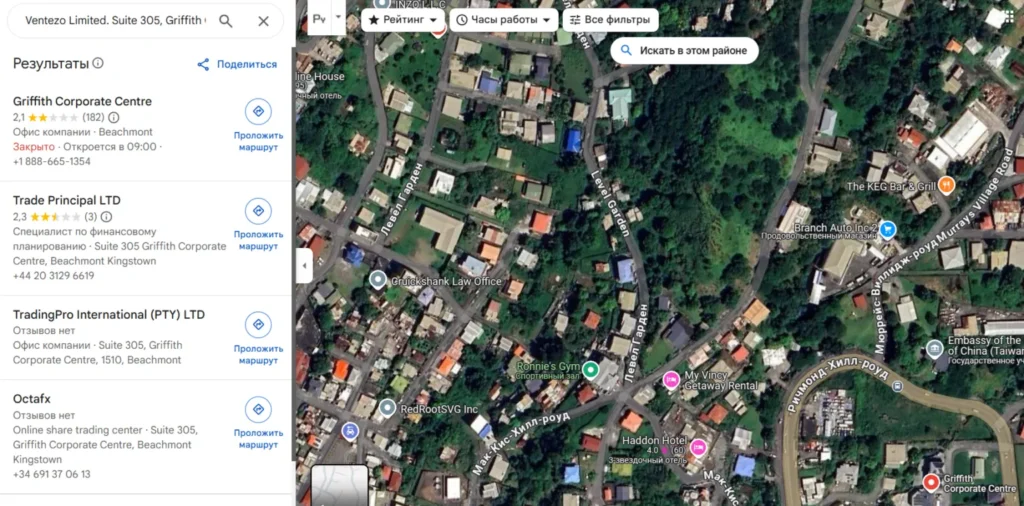Open the Рейтинг filter dropdown
This screenshot has height=506, width=1024.
(x=403, y=20)
